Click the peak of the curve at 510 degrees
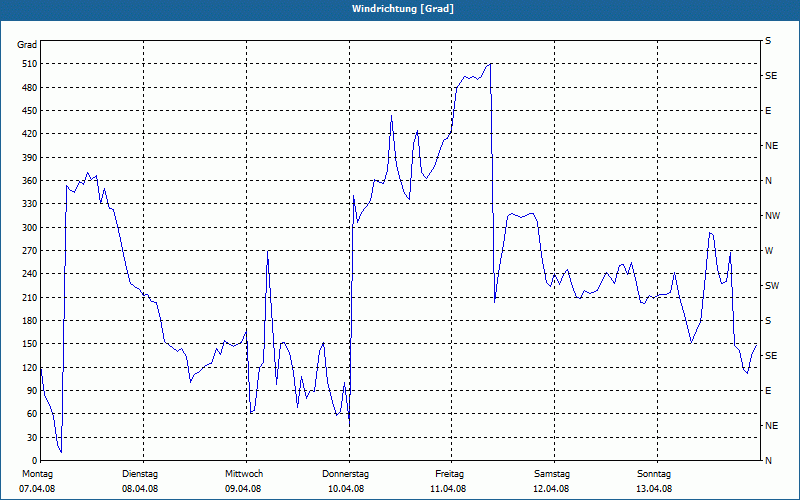 click(490, 64)
